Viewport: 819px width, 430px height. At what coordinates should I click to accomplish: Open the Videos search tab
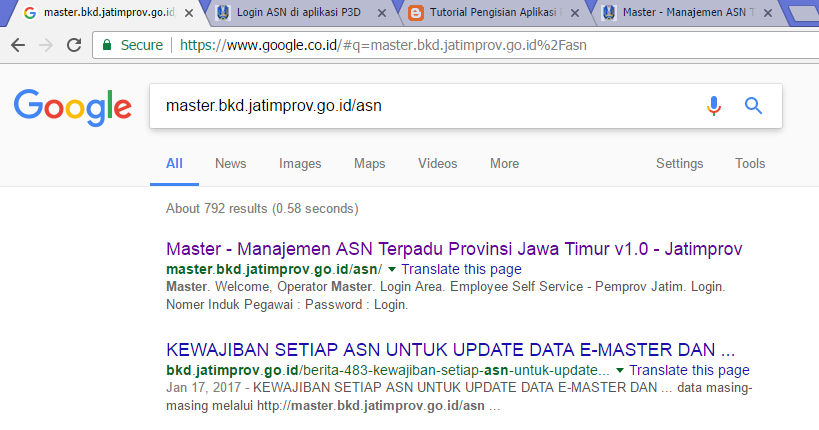[x=437, y=164]
